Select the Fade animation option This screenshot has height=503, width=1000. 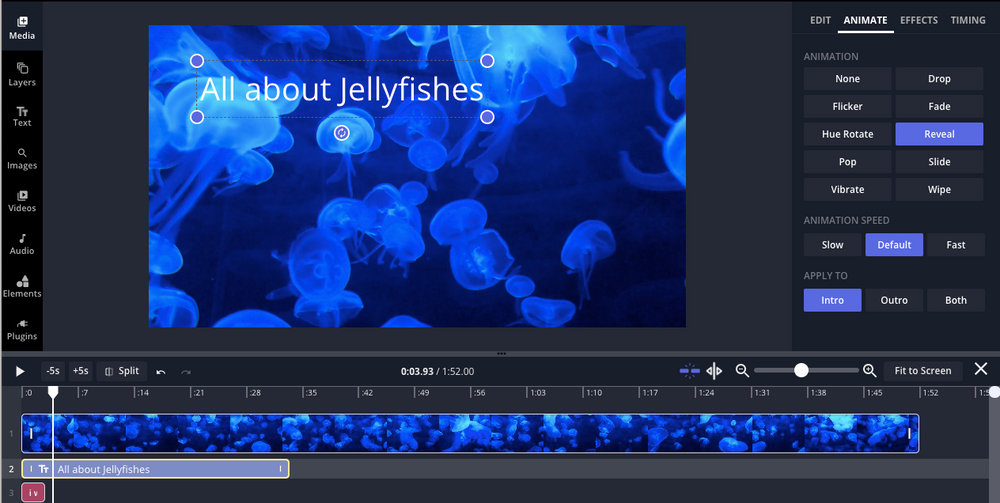click(x=939, y=106)
